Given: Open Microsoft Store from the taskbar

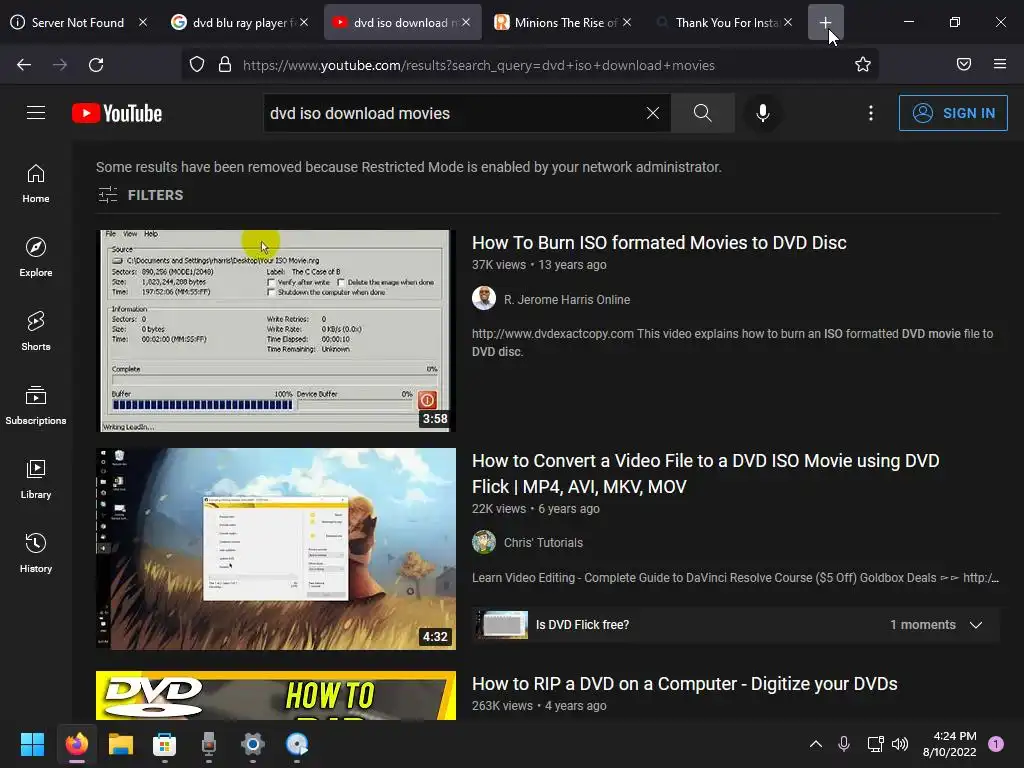Looking at the screenshot, I should (x=165, y=744).
